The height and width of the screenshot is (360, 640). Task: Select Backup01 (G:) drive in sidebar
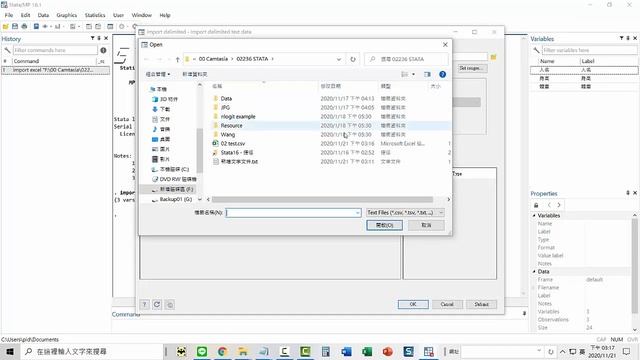pyautogui.click(x=176, y=199)
